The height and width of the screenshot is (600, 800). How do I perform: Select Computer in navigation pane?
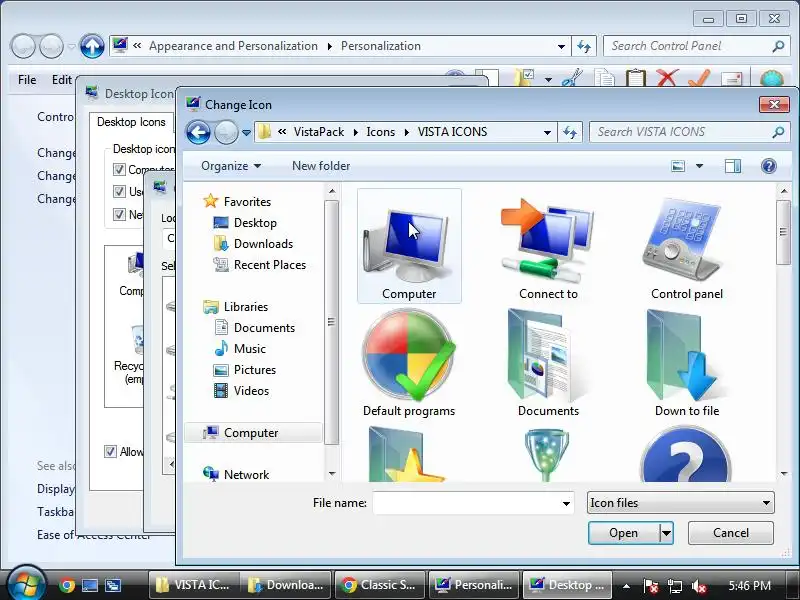[254, 433]
